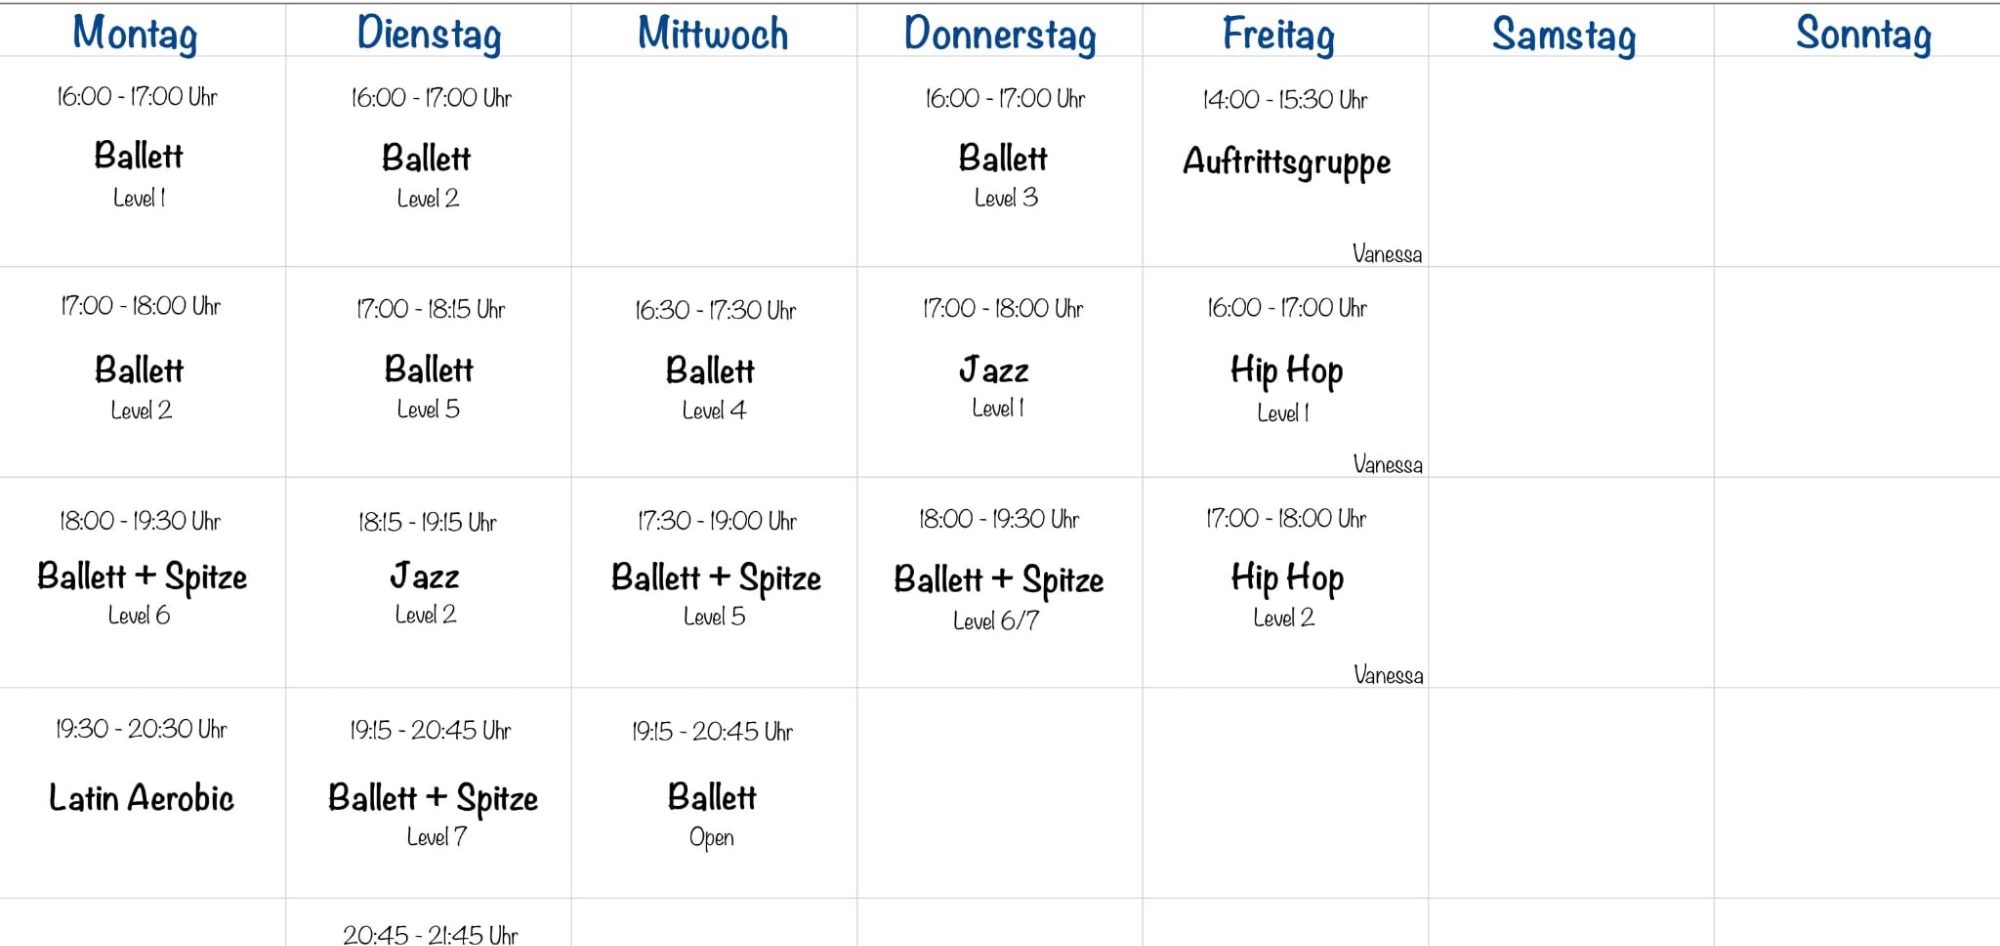
Task: Open the Mittwoch column header
Action: 713,33
